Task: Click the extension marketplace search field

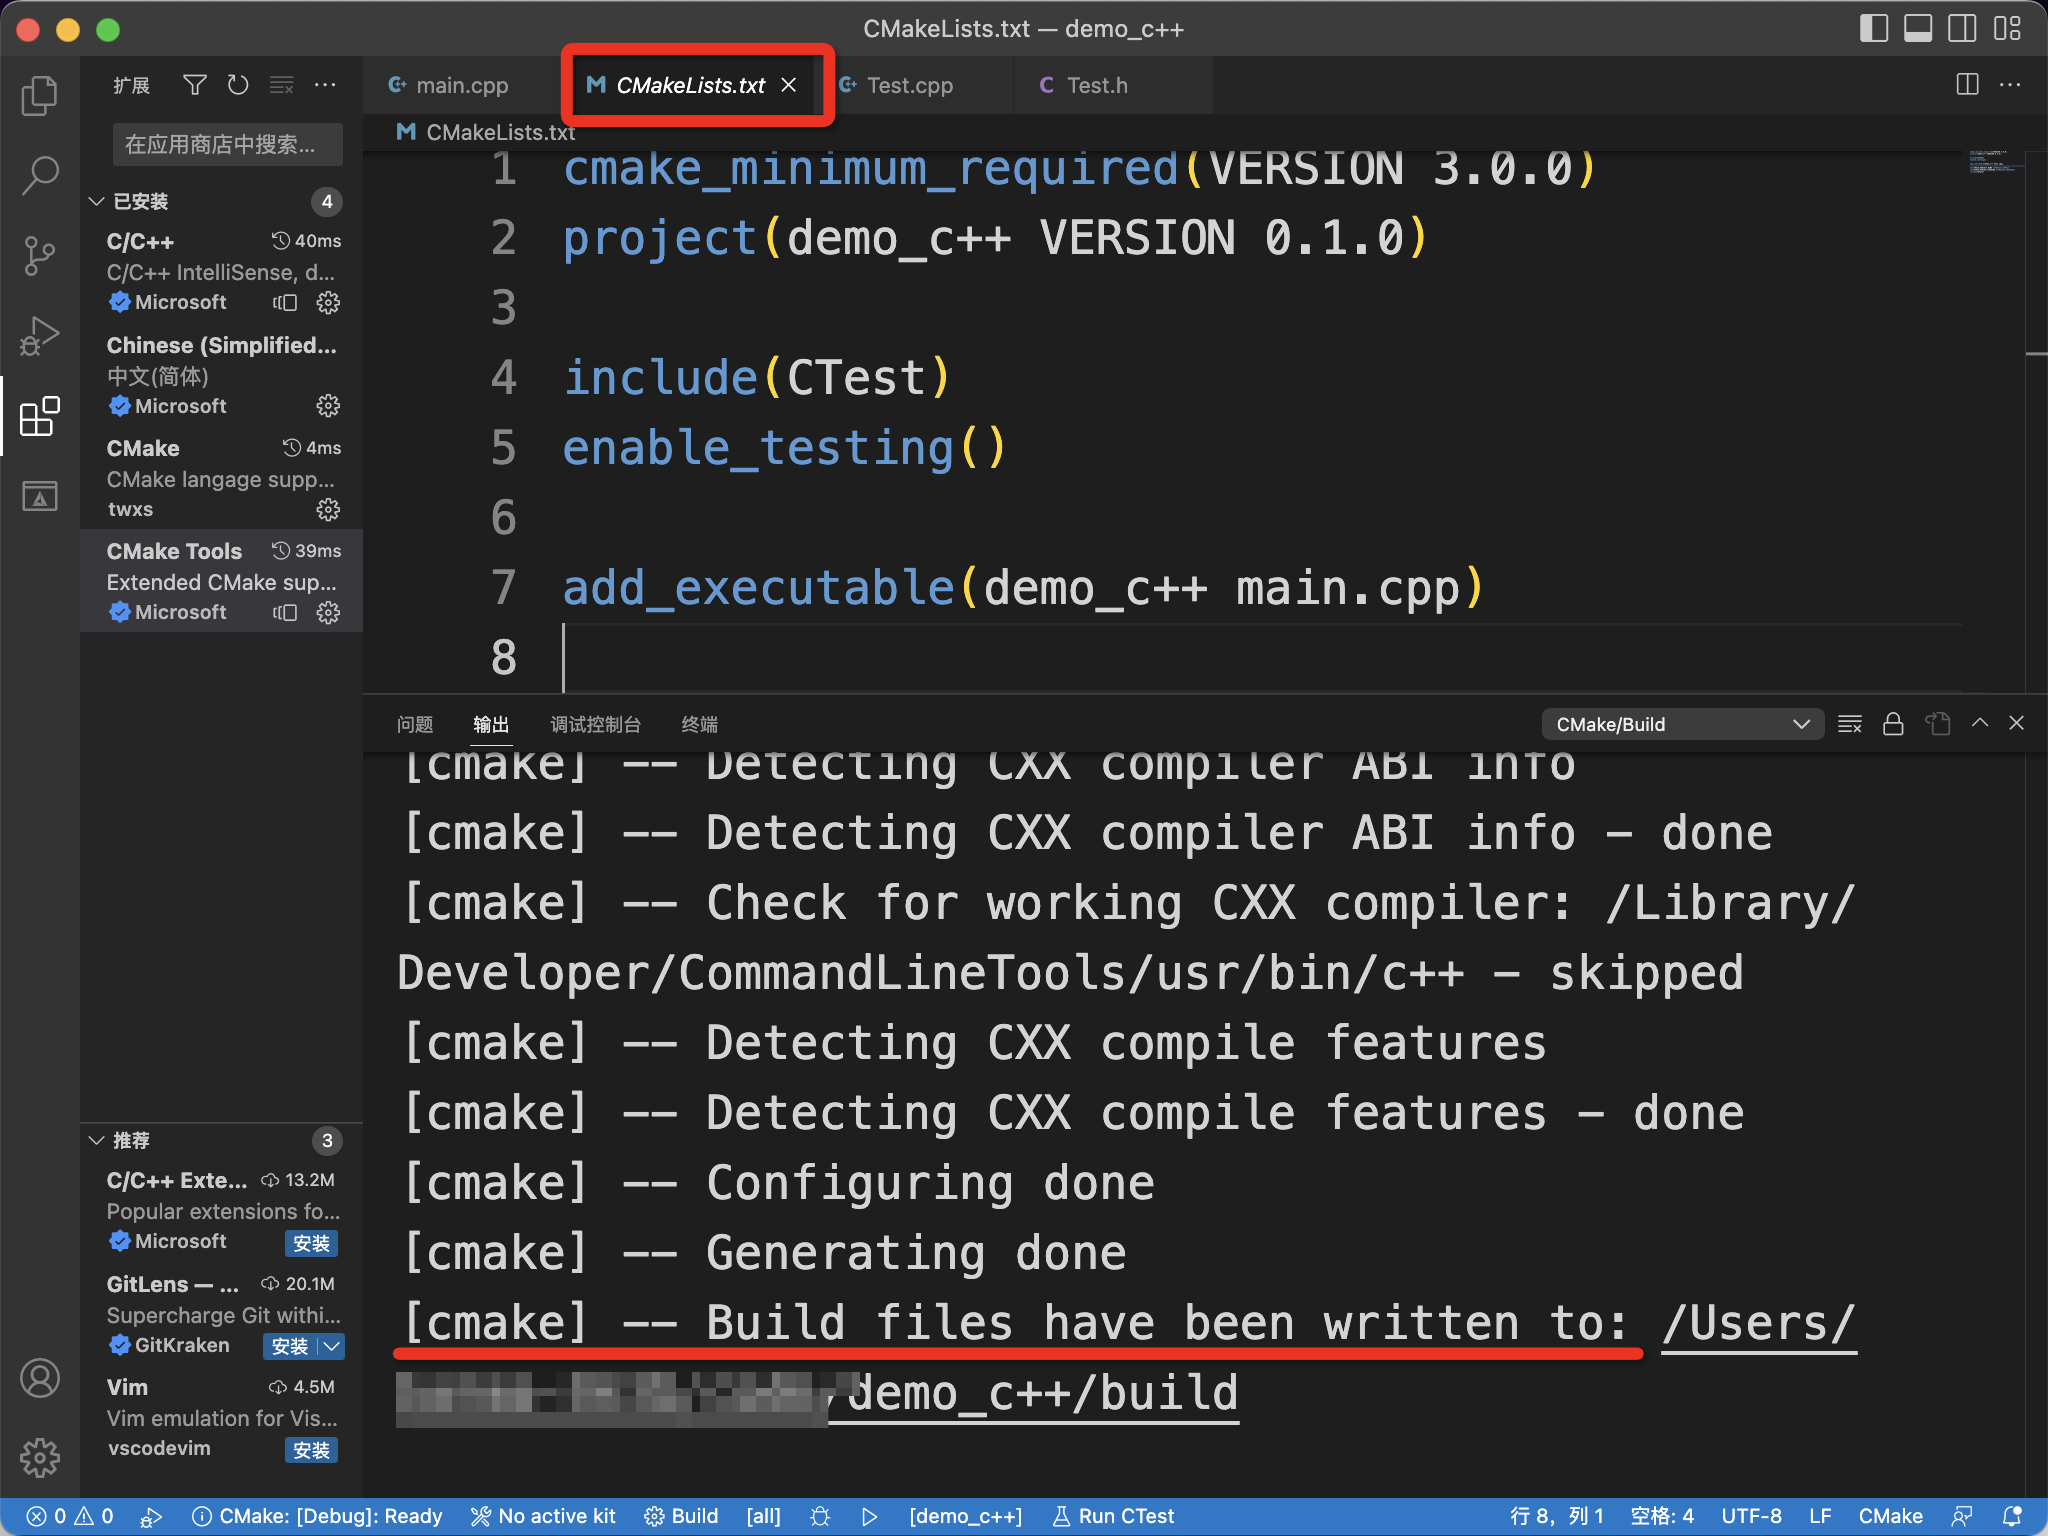Action: coord(227,145)
